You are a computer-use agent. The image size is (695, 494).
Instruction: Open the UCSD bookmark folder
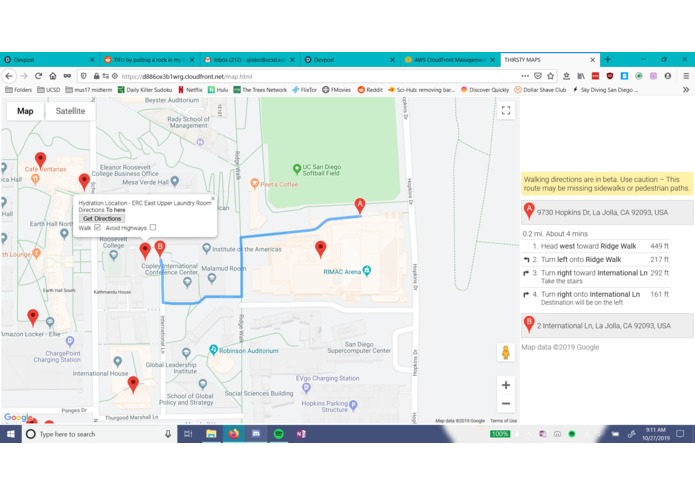pyautogui.click(x=49, y=89)
